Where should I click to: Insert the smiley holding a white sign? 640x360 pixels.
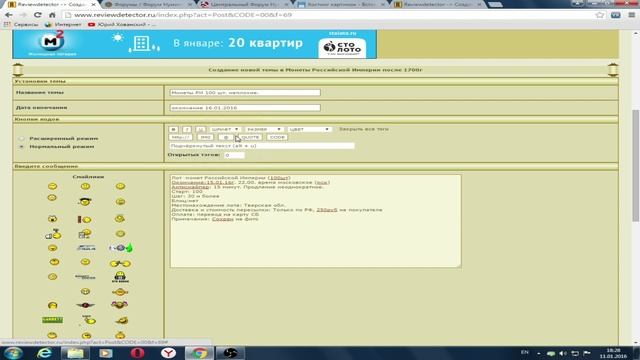53,234
